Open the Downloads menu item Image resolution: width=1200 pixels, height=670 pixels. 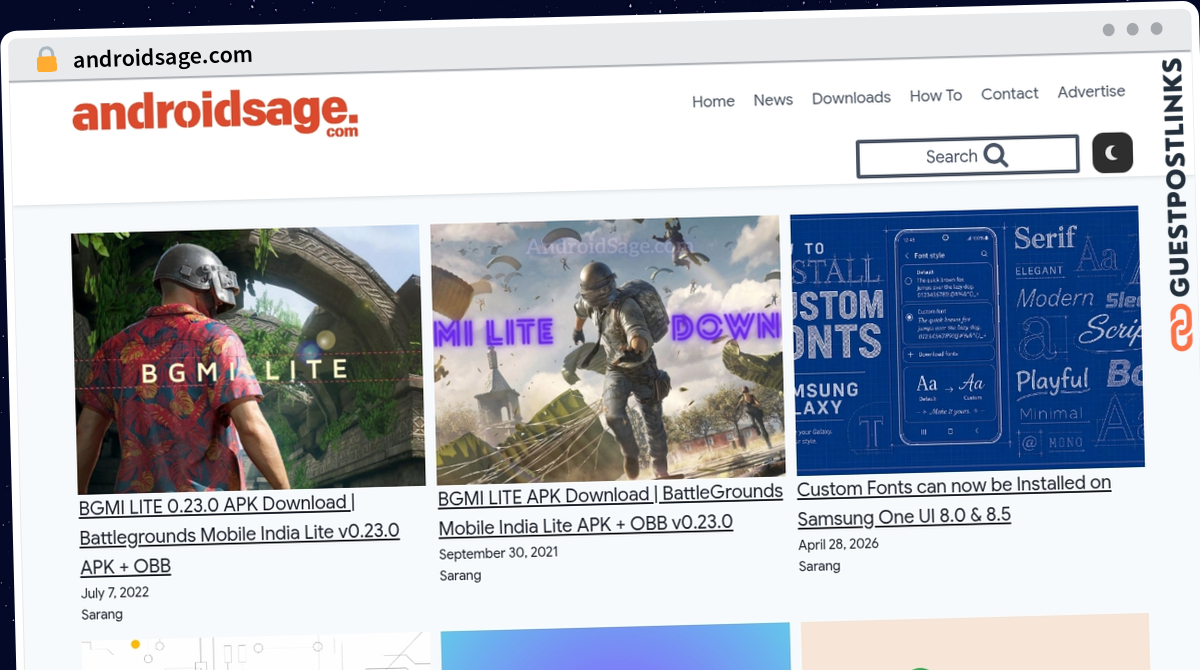pos(851,98)
